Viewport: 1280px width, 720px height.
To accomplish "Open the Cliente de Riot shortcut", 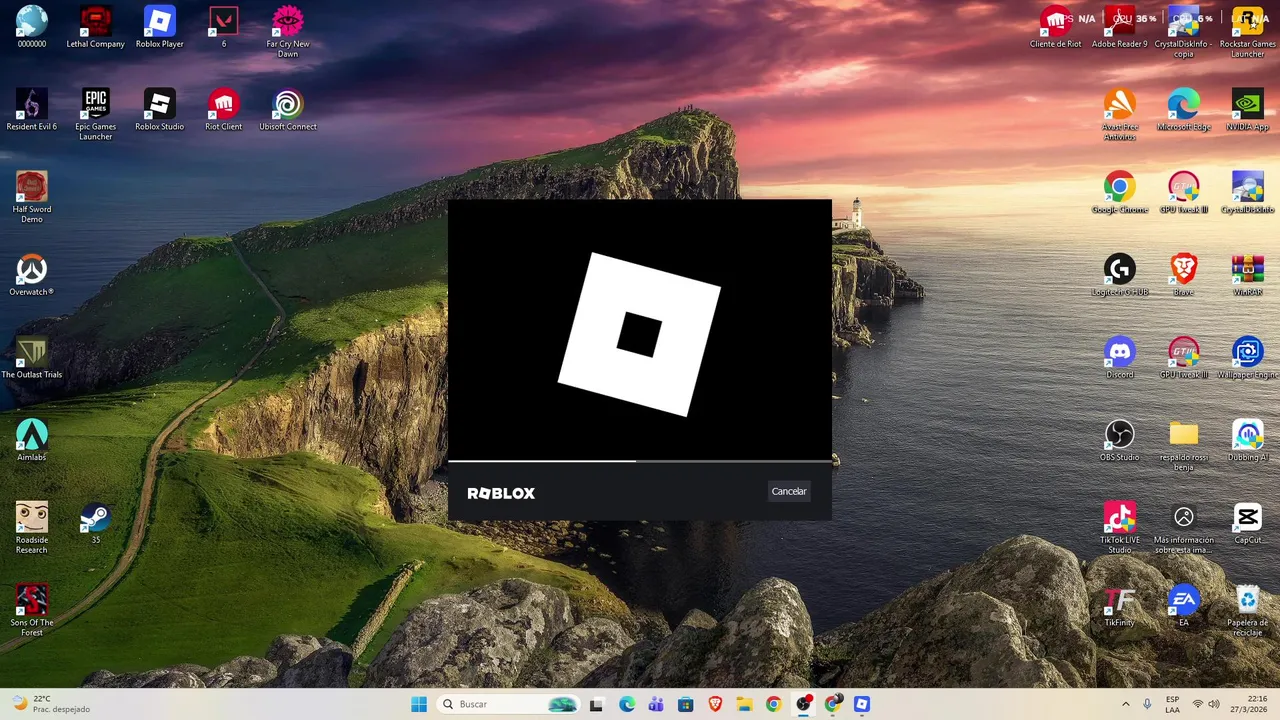I will click(1056, 27).
